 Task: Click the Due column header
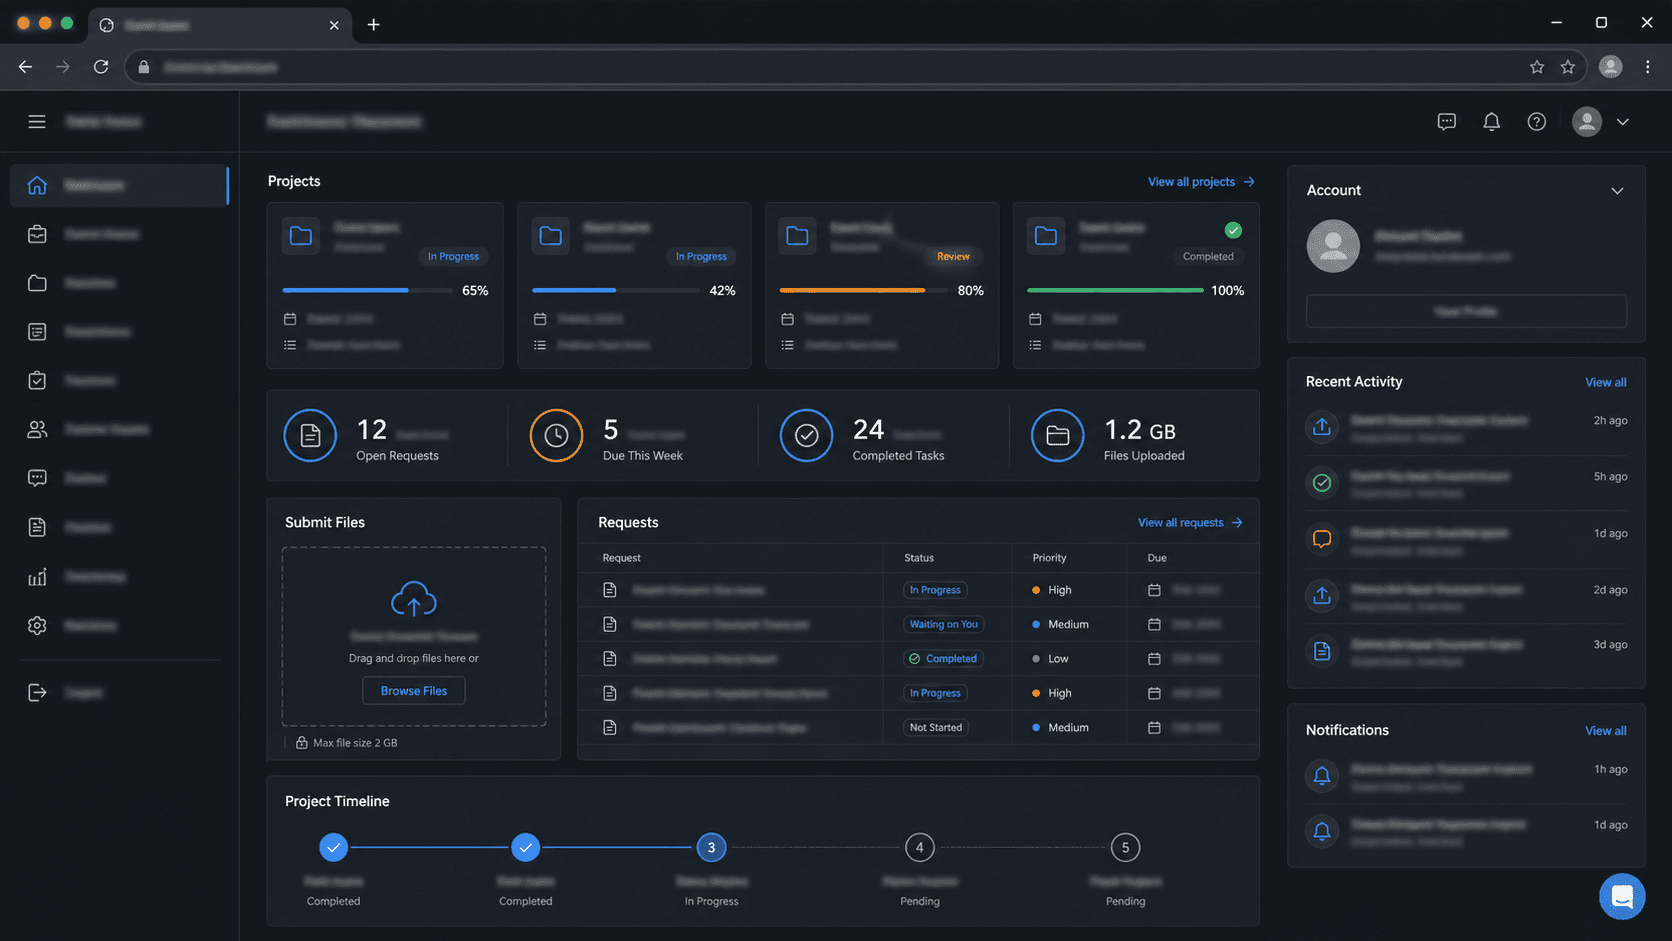[x=1157, y=558]
